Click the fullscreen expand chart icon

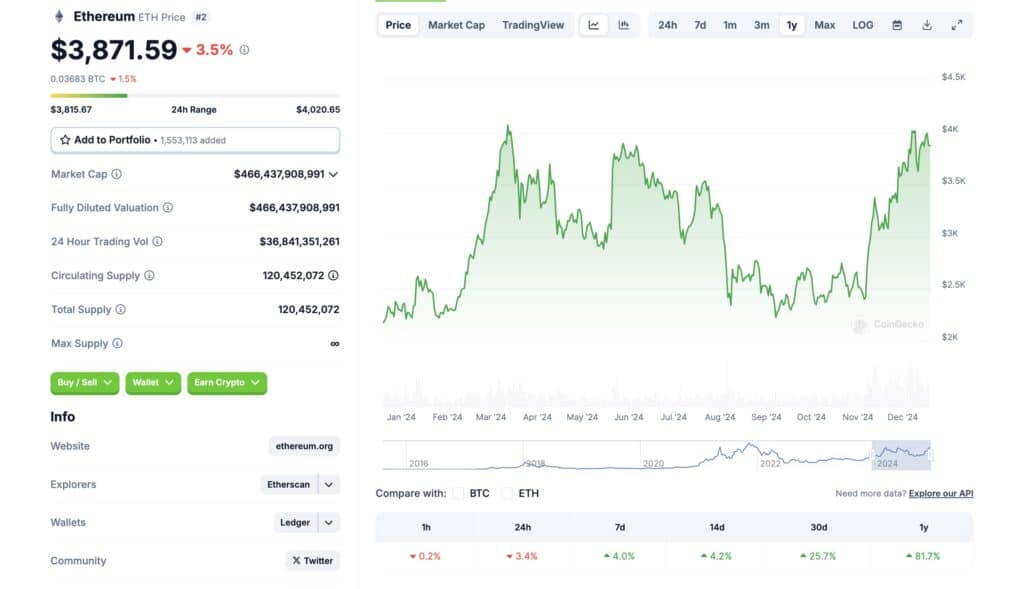coord(957,25)
